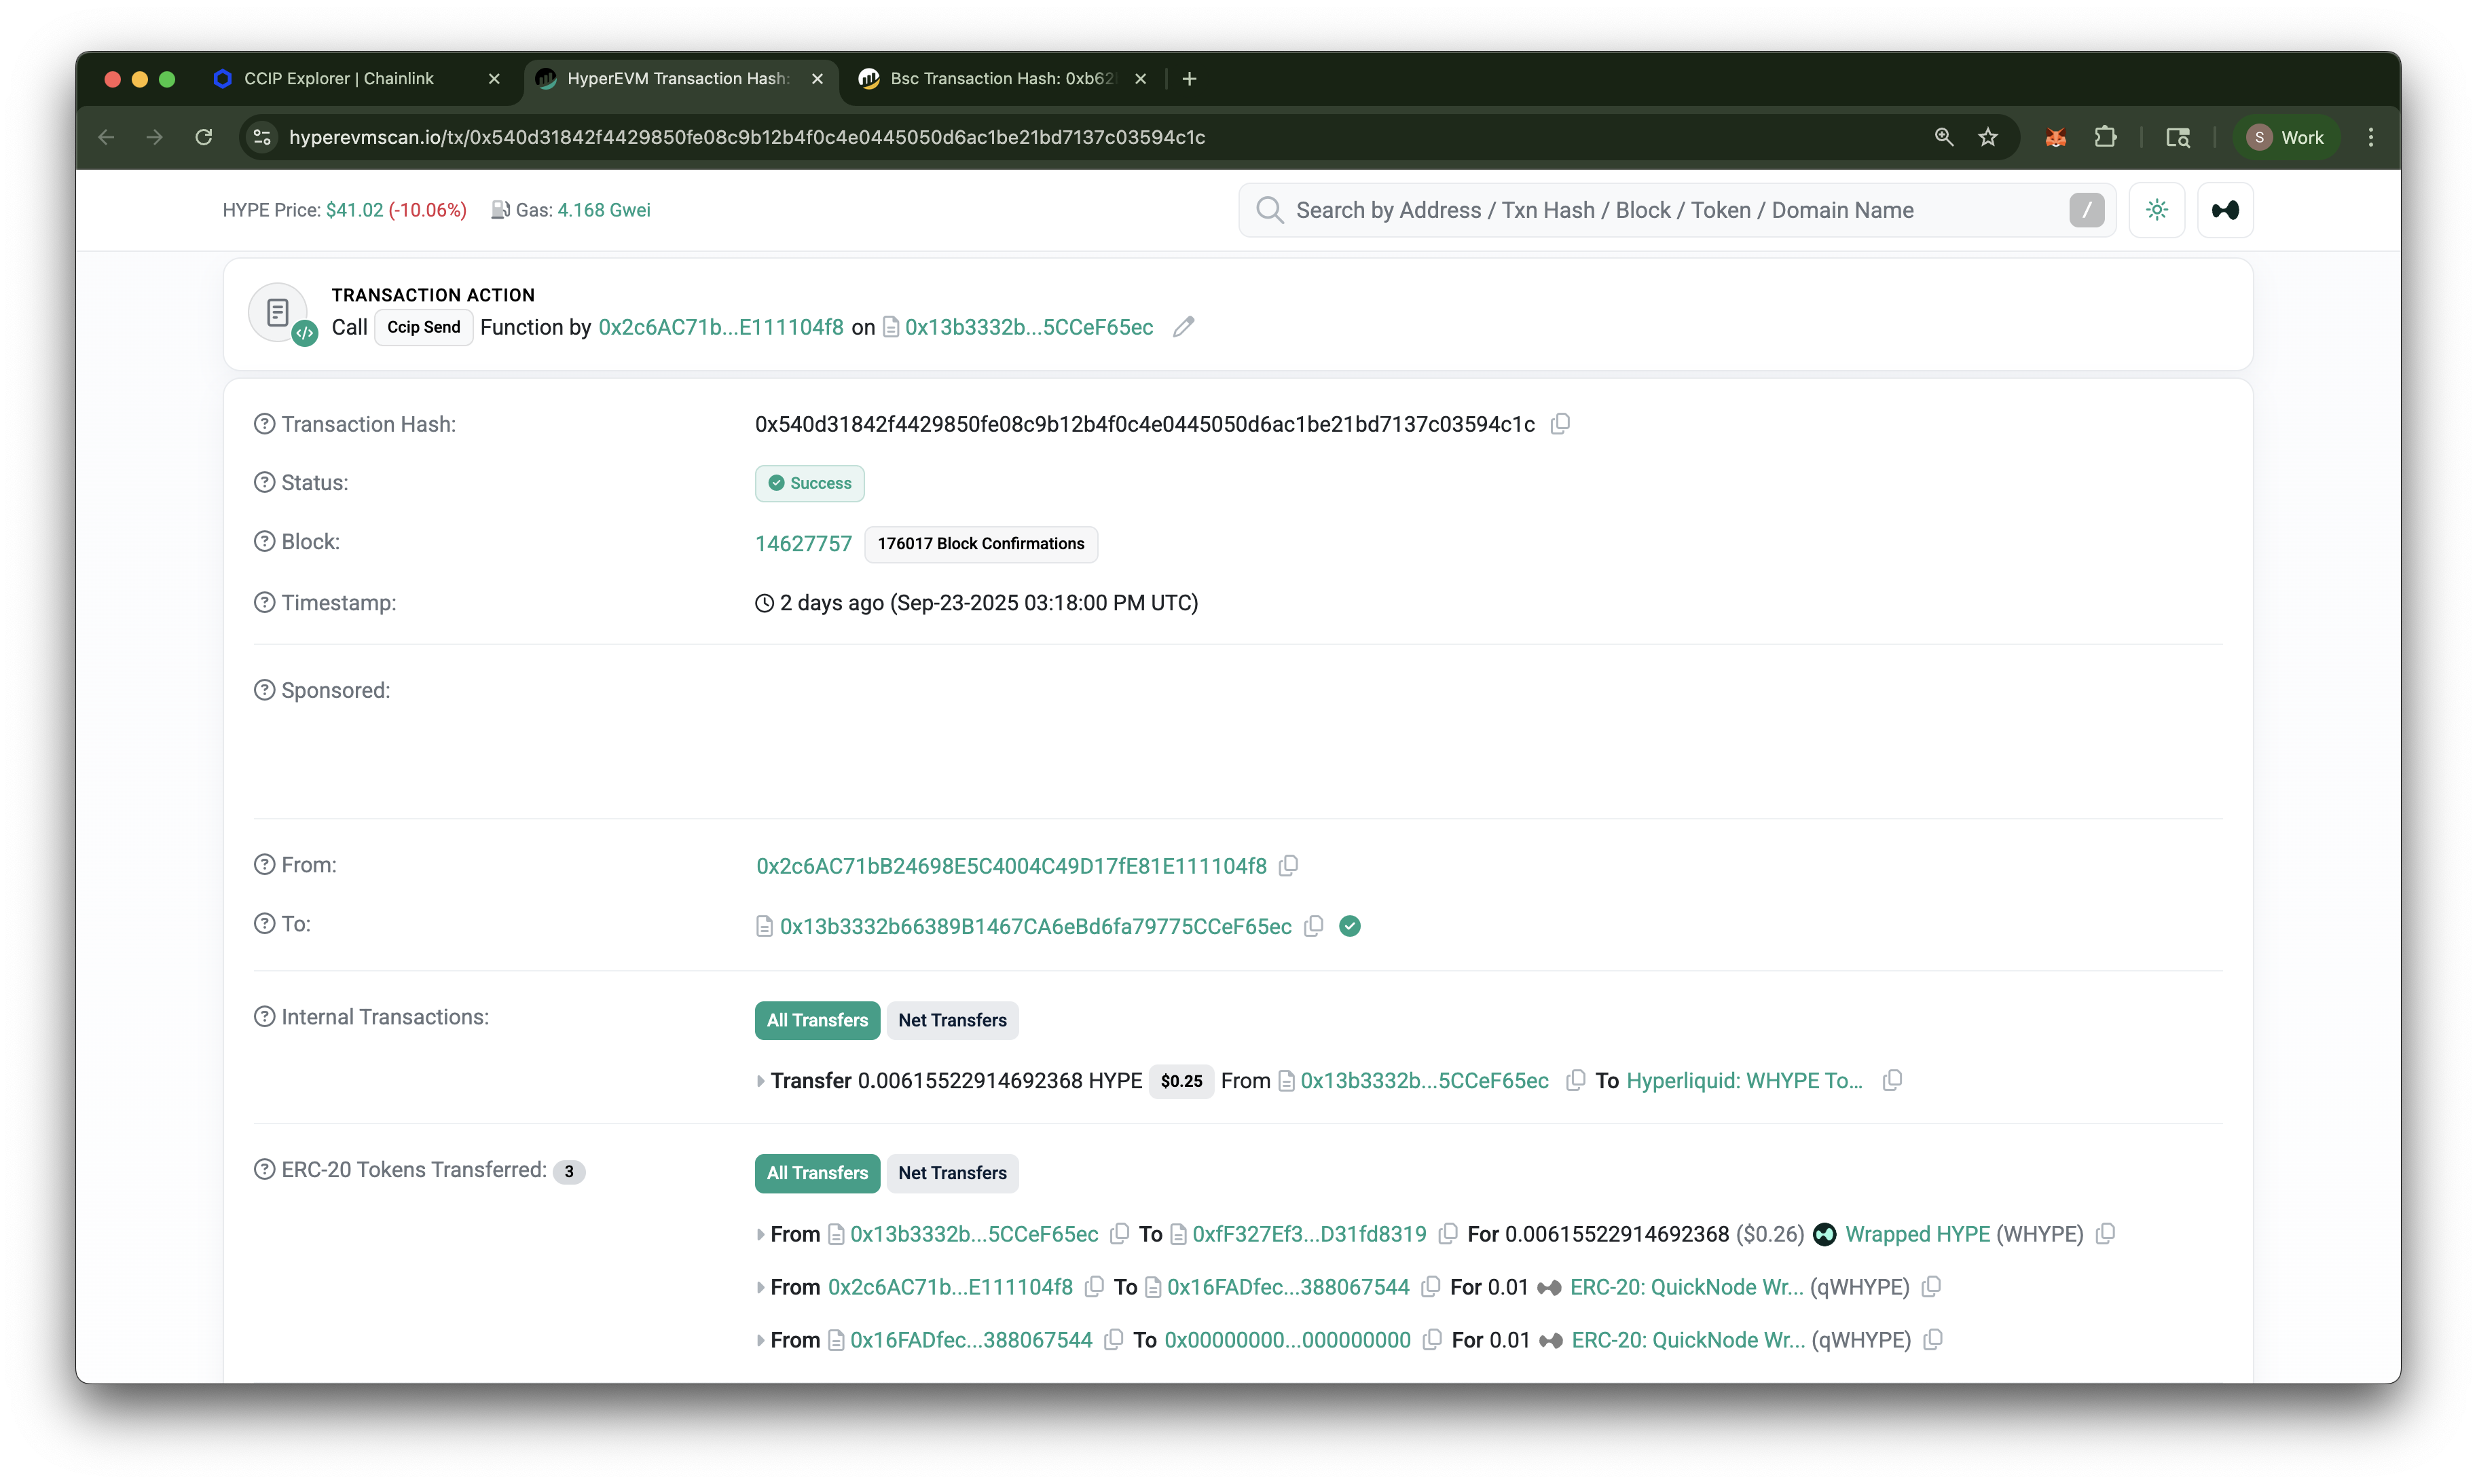Switch to CCIP Explorer Chainlink tab
This screenshot has width=2477, height=1484.
(338, 78)
